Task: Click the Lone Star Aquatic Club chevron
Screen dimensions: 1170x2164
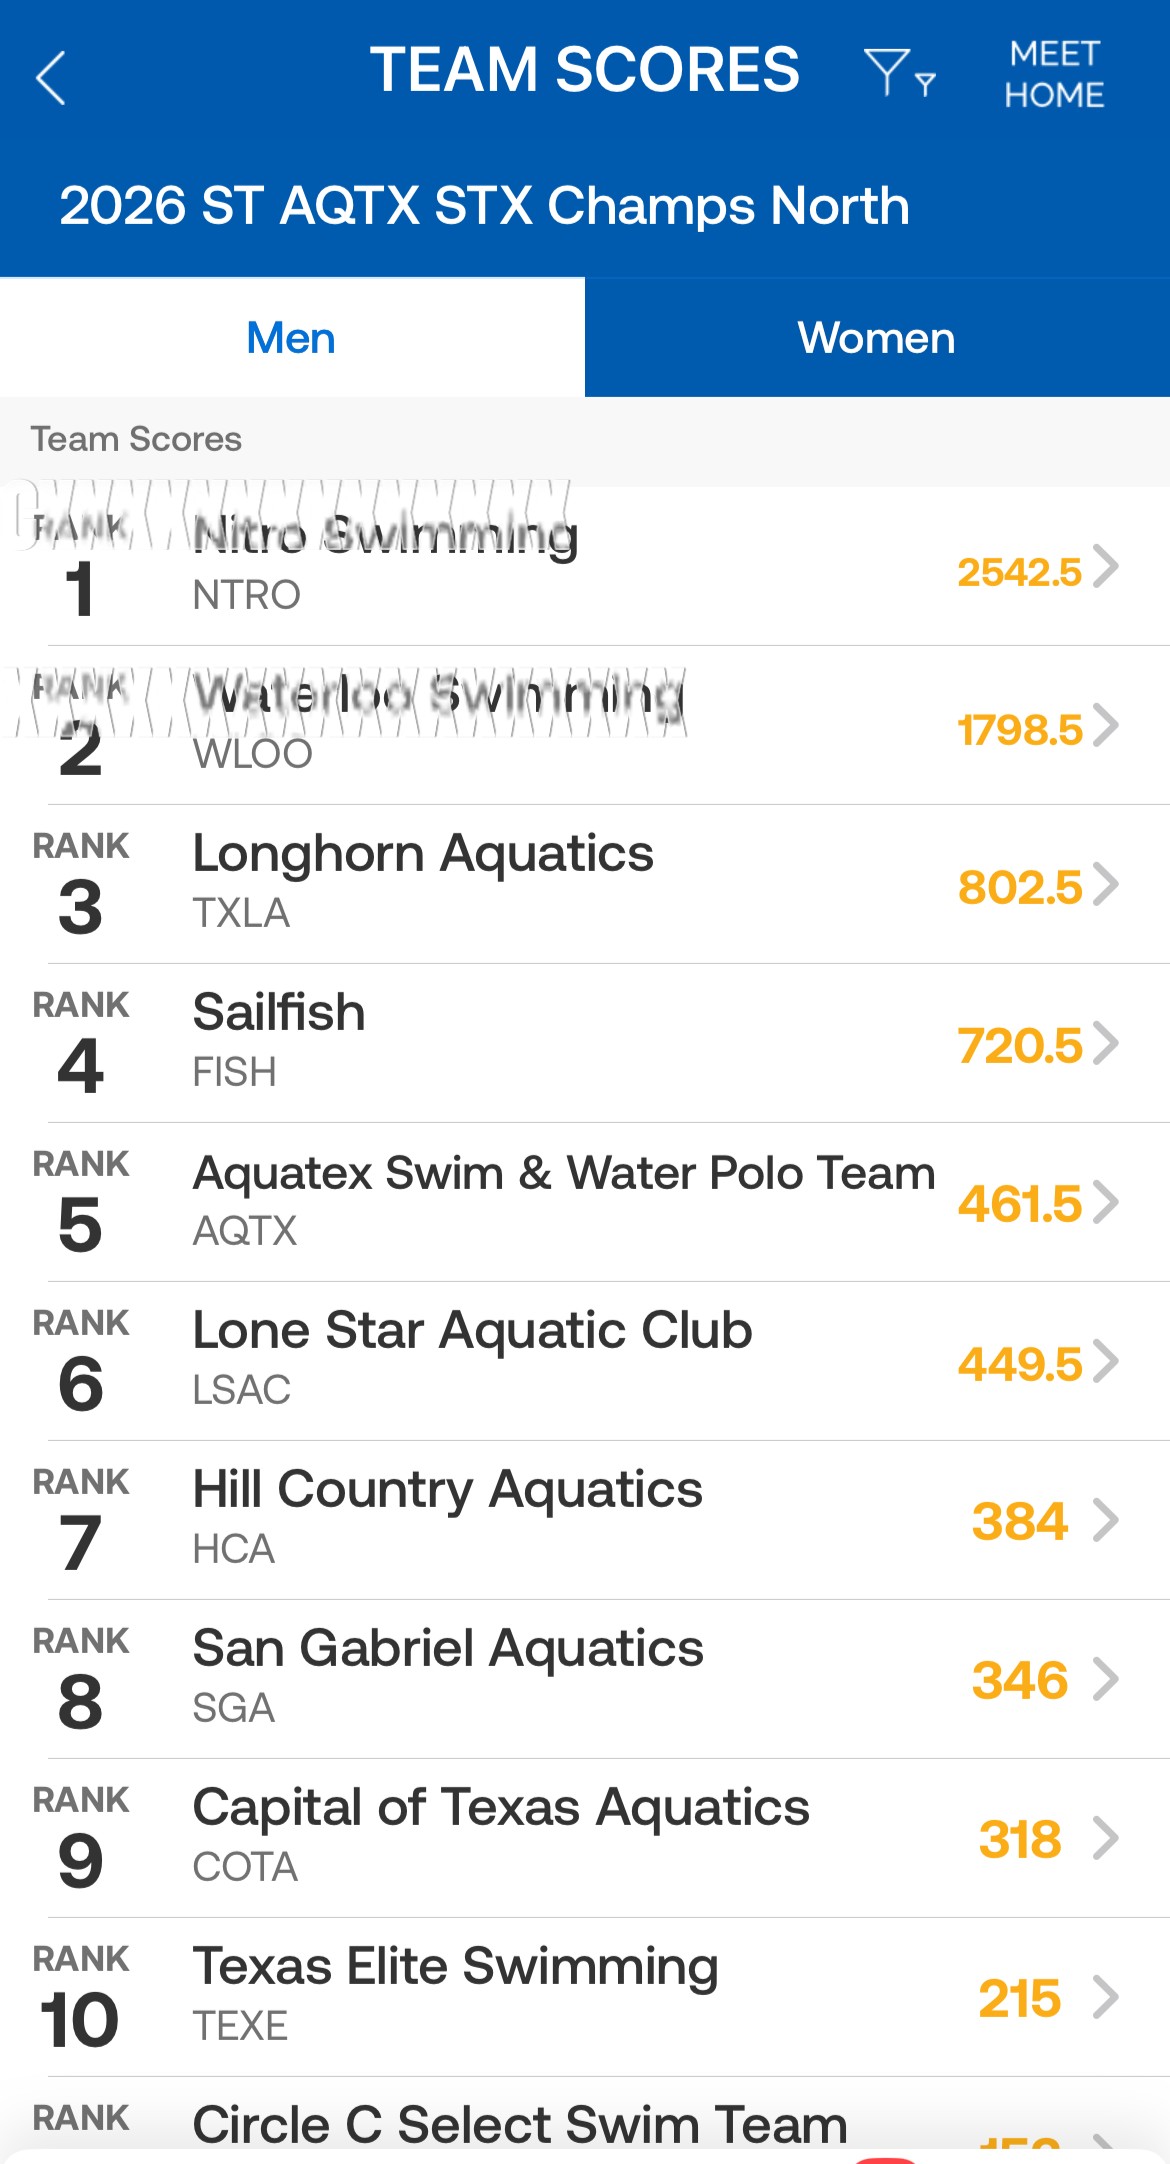Action: tap(1105, 1361)
